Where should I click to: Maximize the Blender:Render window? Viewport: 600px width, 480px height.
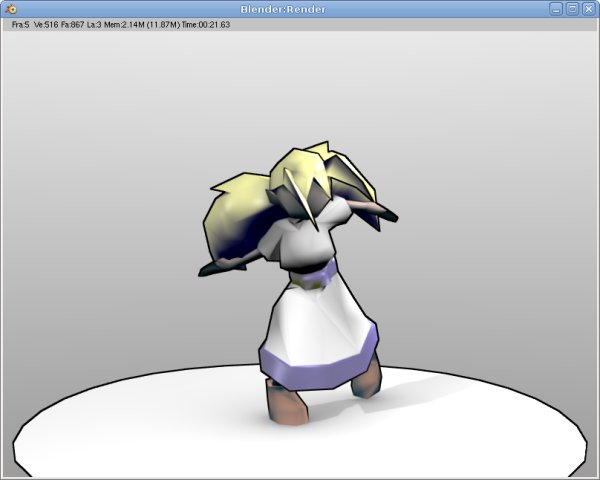tap(572, 8)
